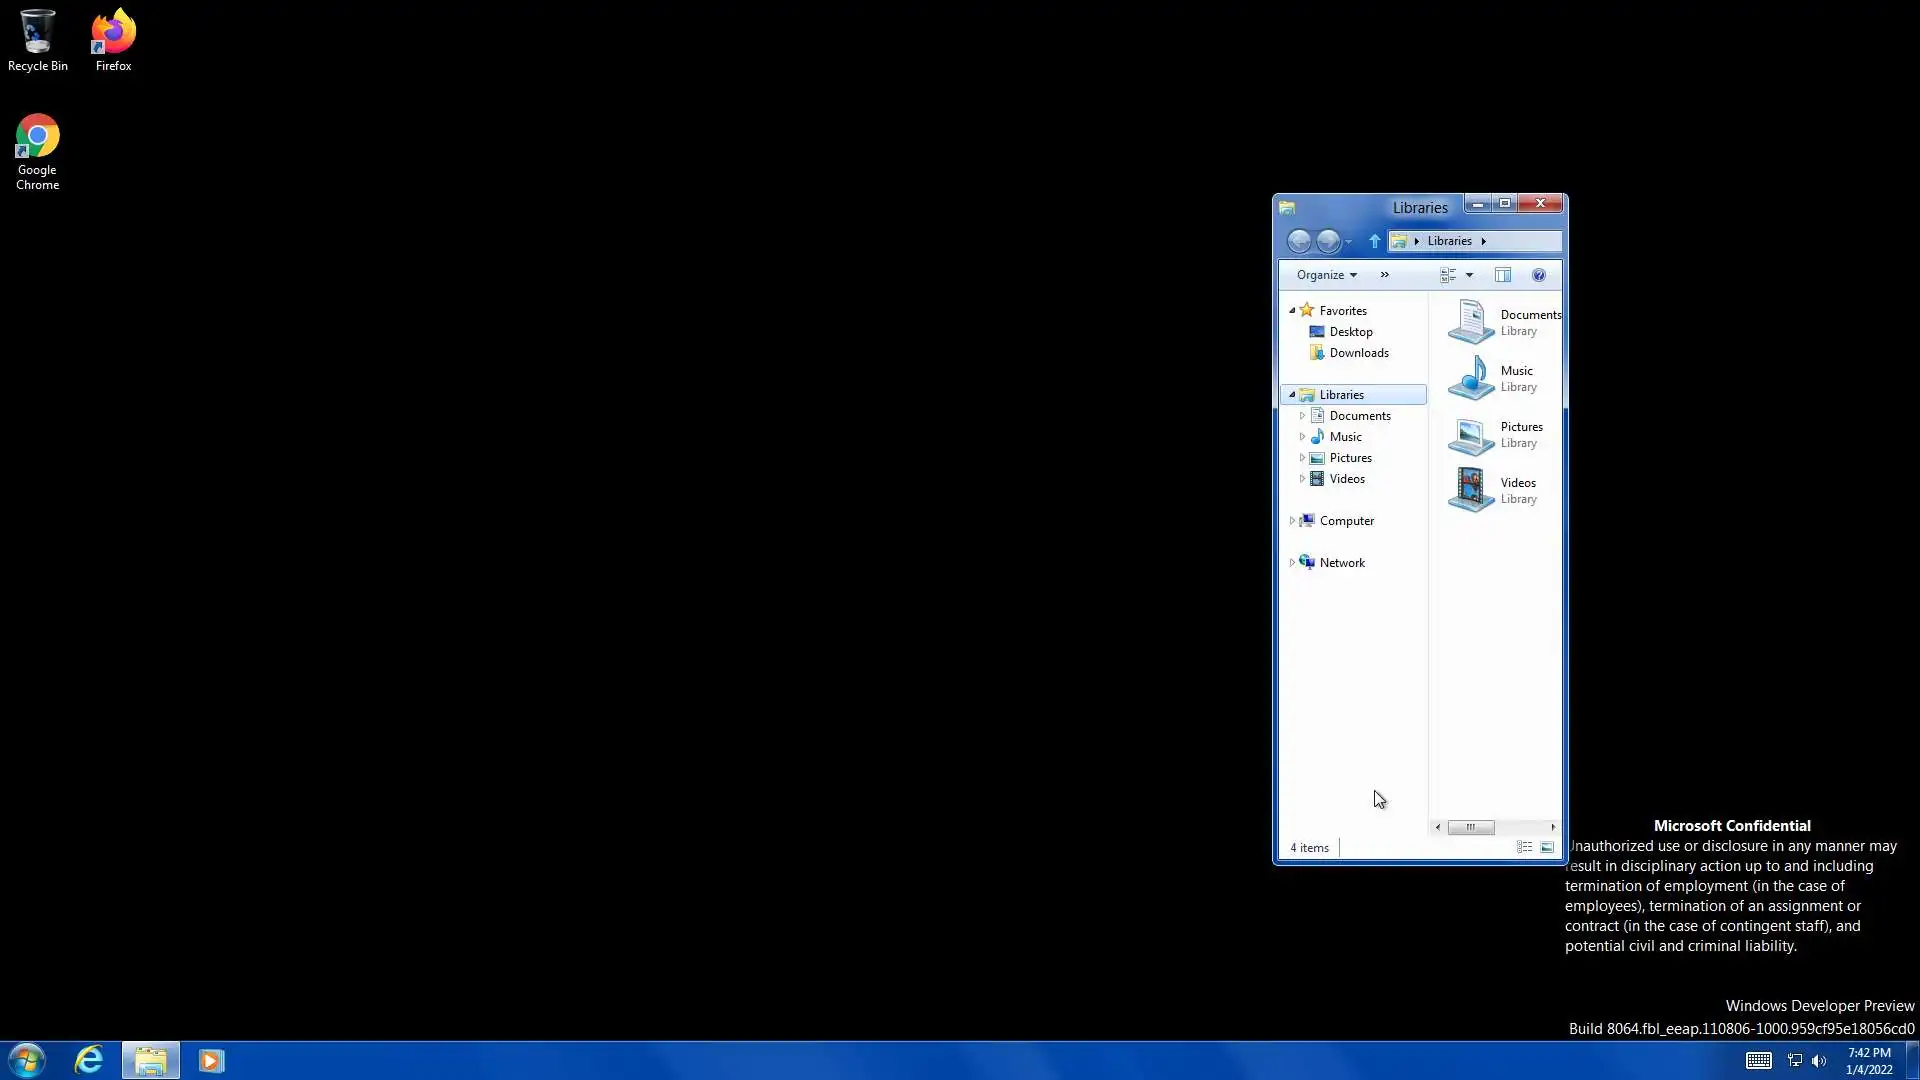Open the Music library icon
The width and height of the screenshot is (1920, 1080).
(1471, 378)
